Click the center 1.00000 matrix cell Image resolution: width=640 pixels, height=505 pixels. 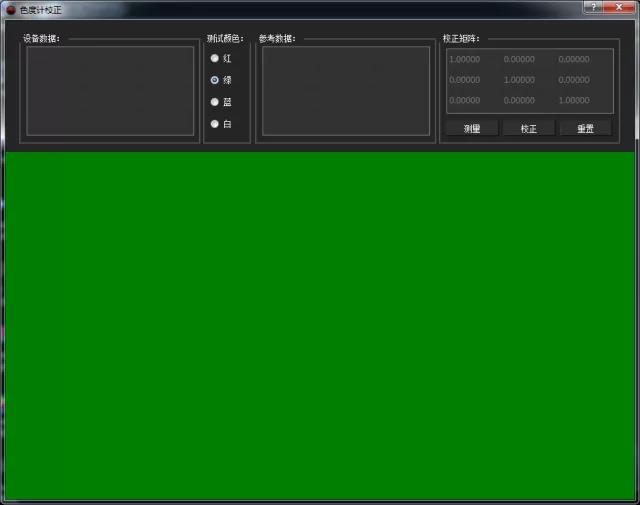point(519,80)
